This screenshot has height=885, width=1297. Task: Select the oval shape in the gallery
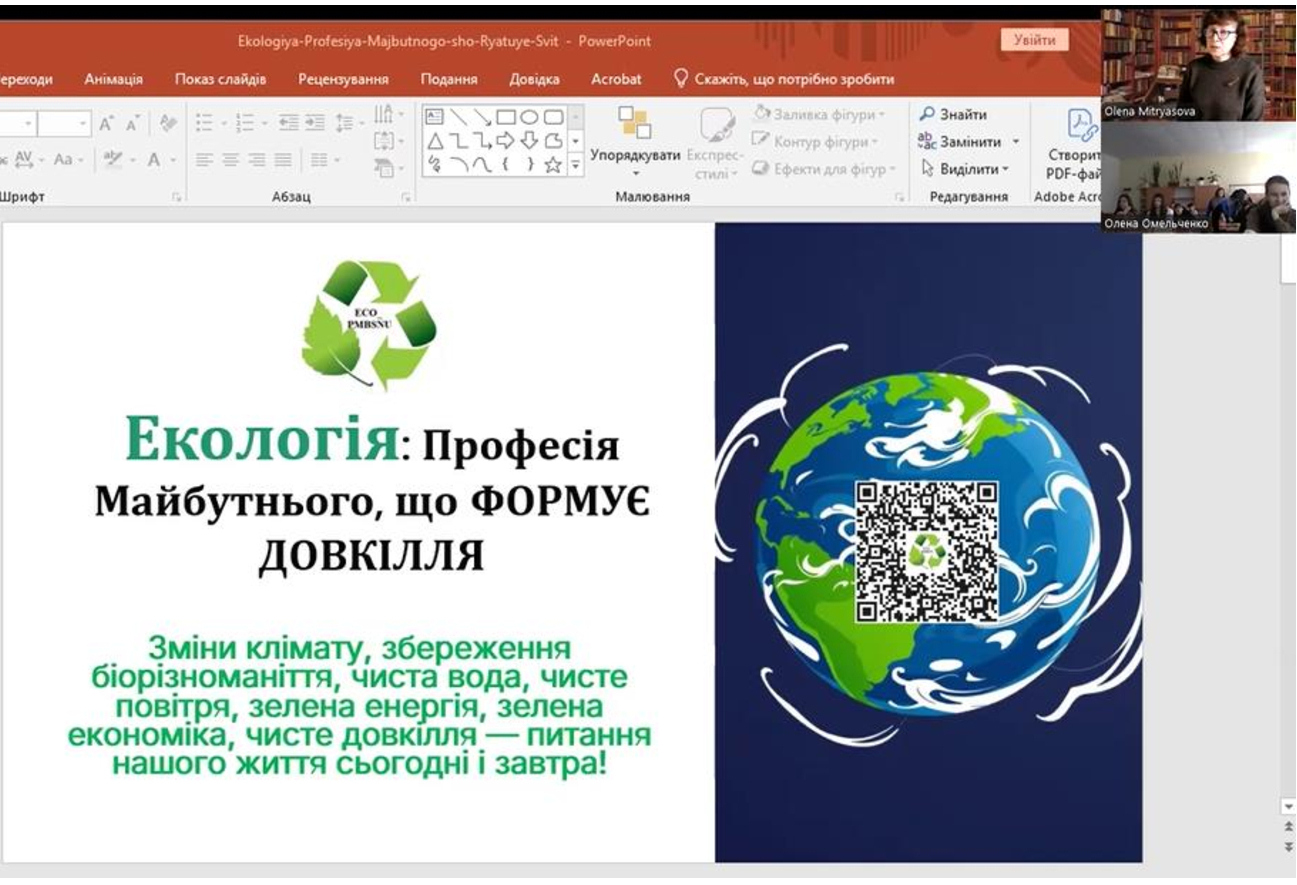[x=531, y=117]
